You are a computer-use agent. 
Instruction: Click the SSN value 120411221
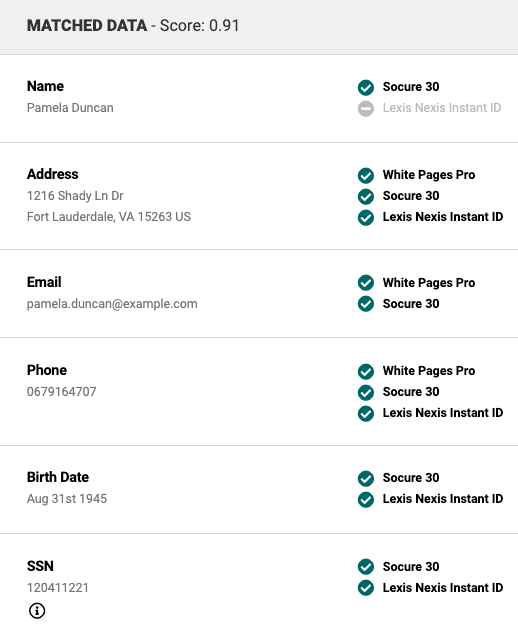(58, 587)
